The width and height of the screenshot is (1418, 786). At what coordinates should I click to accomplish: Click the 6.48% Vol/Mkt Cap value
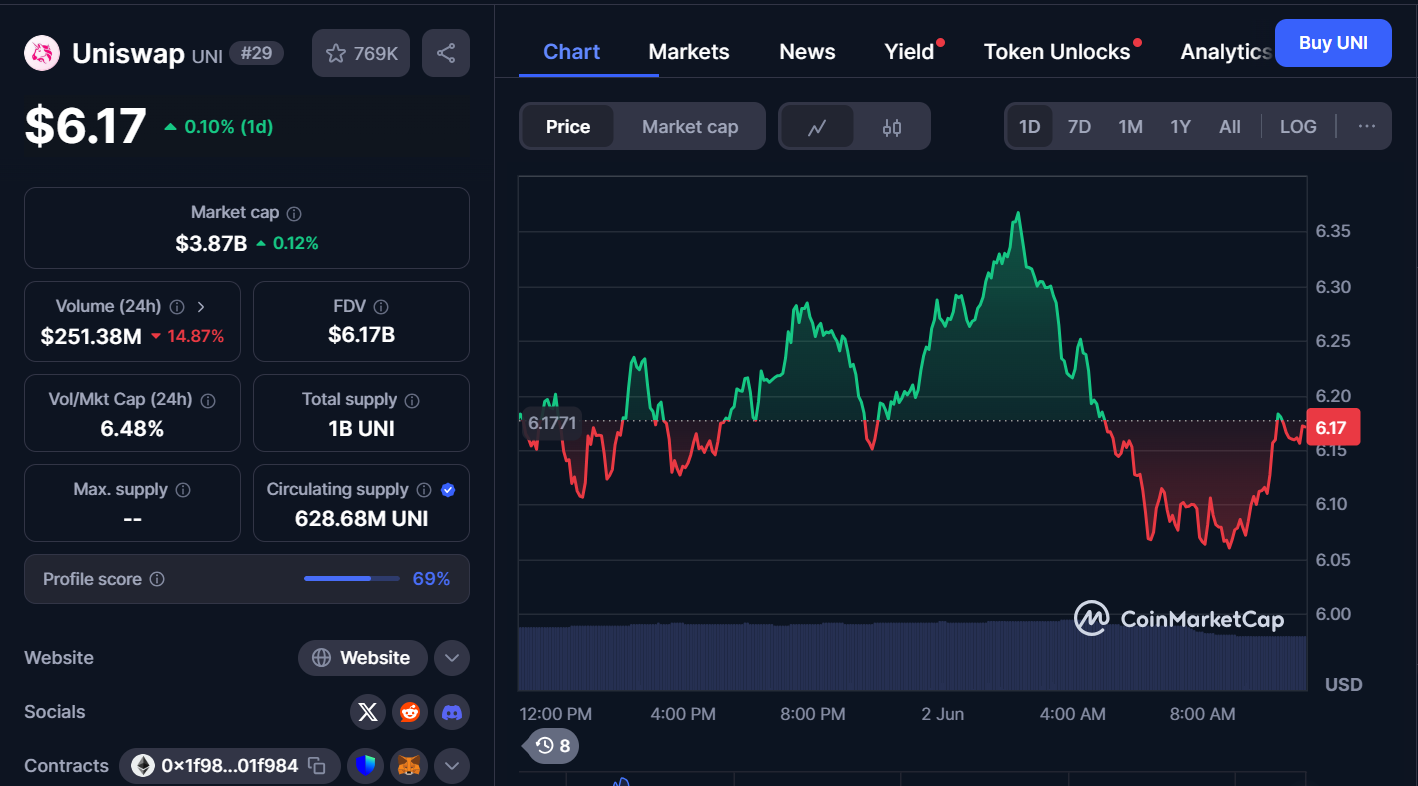132,429
